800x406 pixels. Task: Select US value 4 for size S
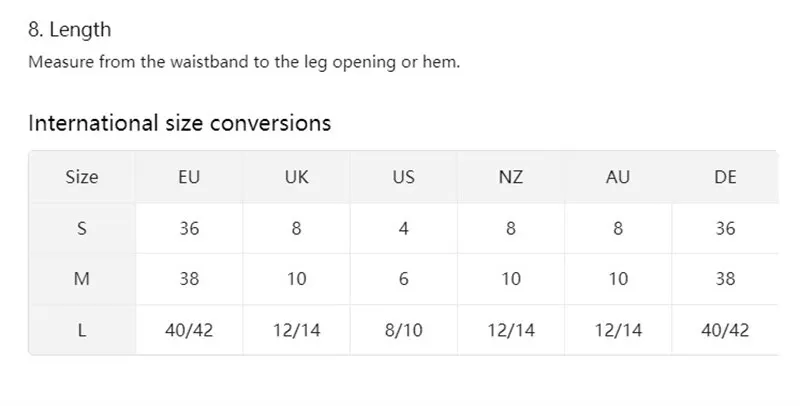click(x=404, y=228)
